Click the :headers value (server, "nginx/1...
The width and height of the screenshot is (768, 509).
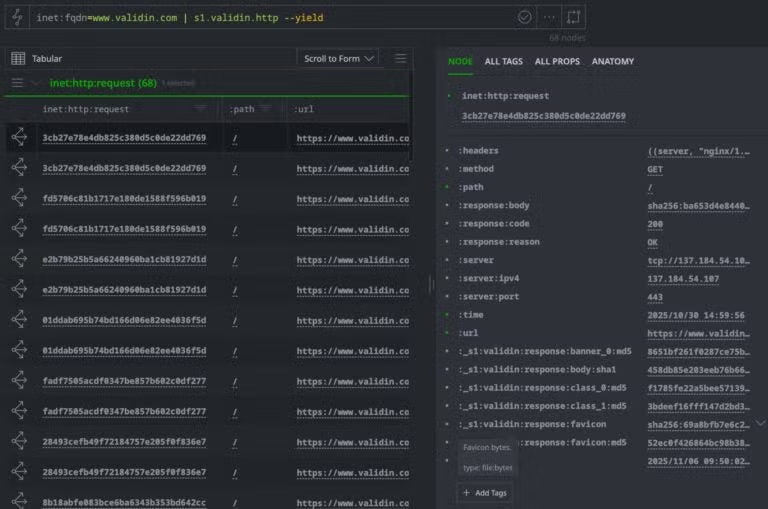698,151
